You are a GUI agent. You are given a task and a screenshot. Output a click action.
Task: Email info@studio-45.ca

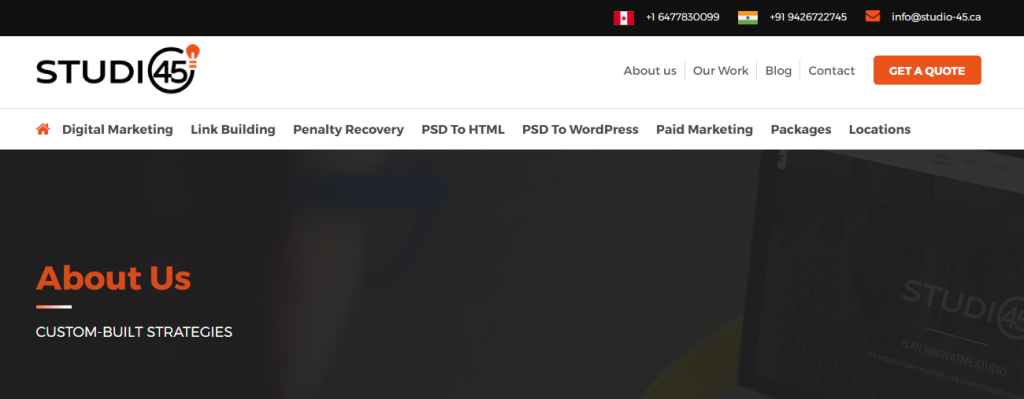coord(936,18)
